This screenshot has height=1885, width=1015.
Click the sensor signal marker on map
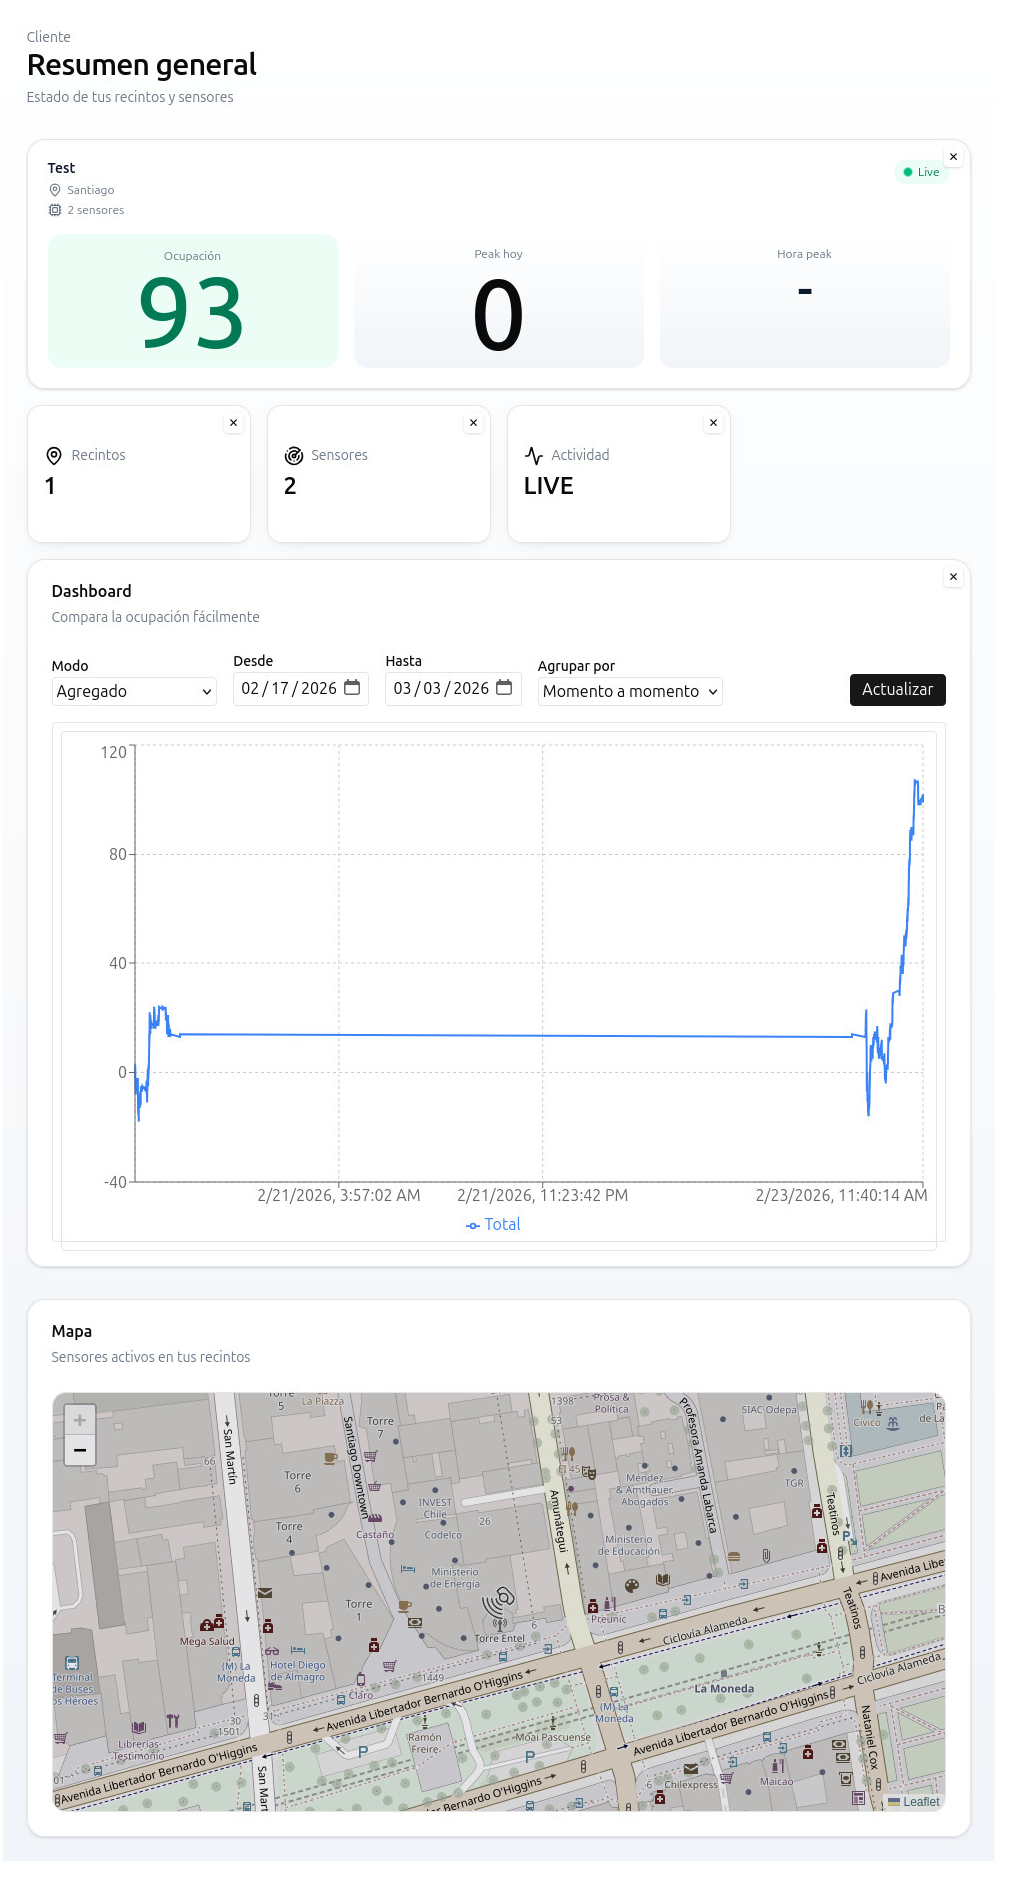pos(499,1606)
